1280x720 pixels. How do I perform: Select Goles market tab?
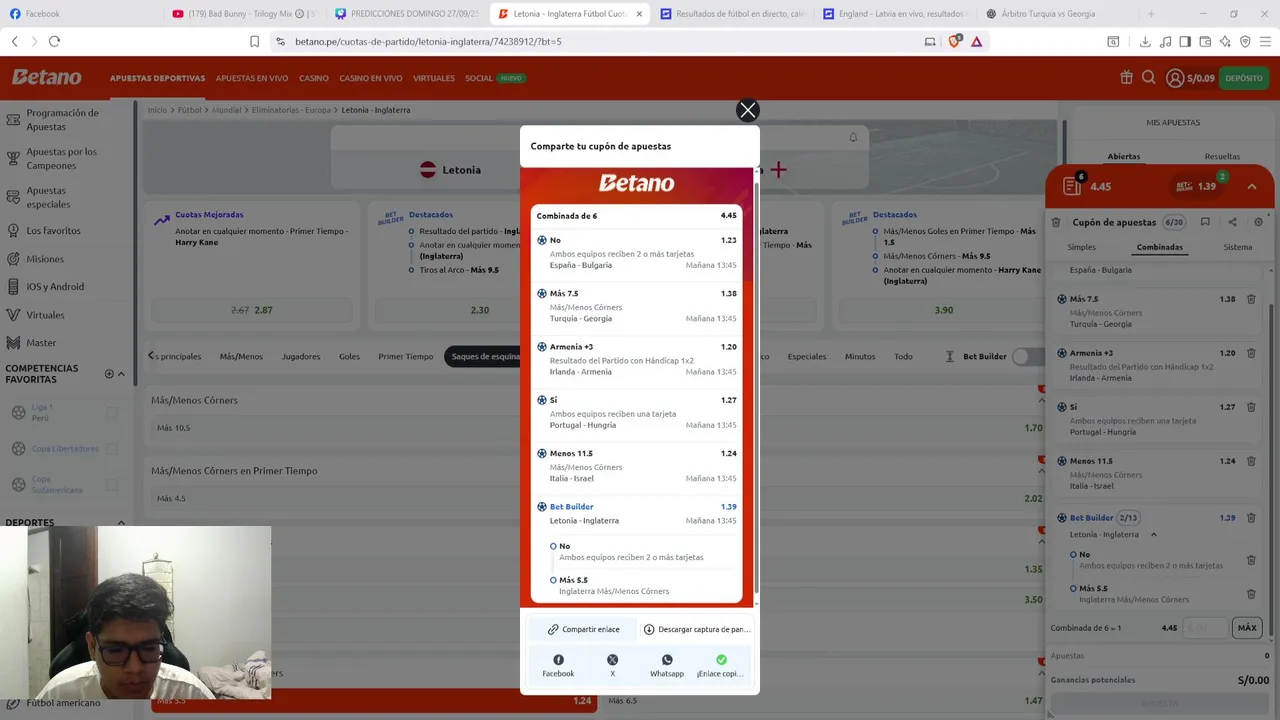pos(349,356)
